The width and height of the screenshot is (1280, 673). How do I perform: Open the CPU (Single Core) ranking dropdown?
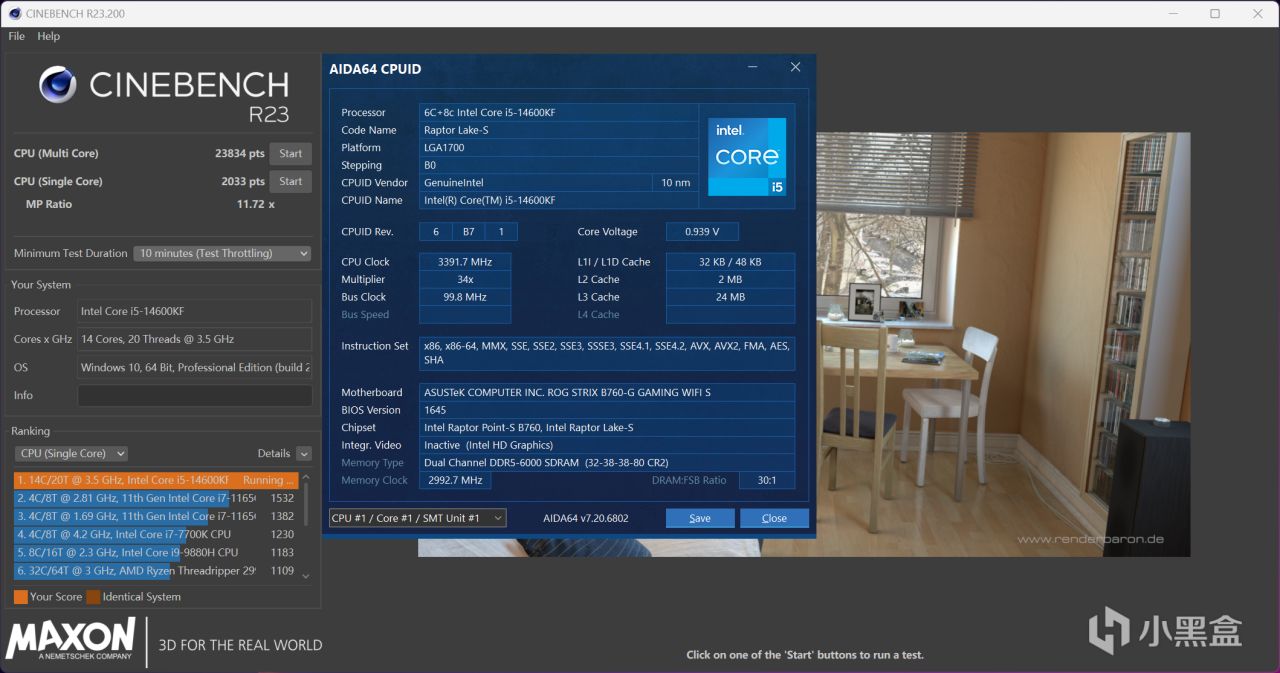coord(70,453)
